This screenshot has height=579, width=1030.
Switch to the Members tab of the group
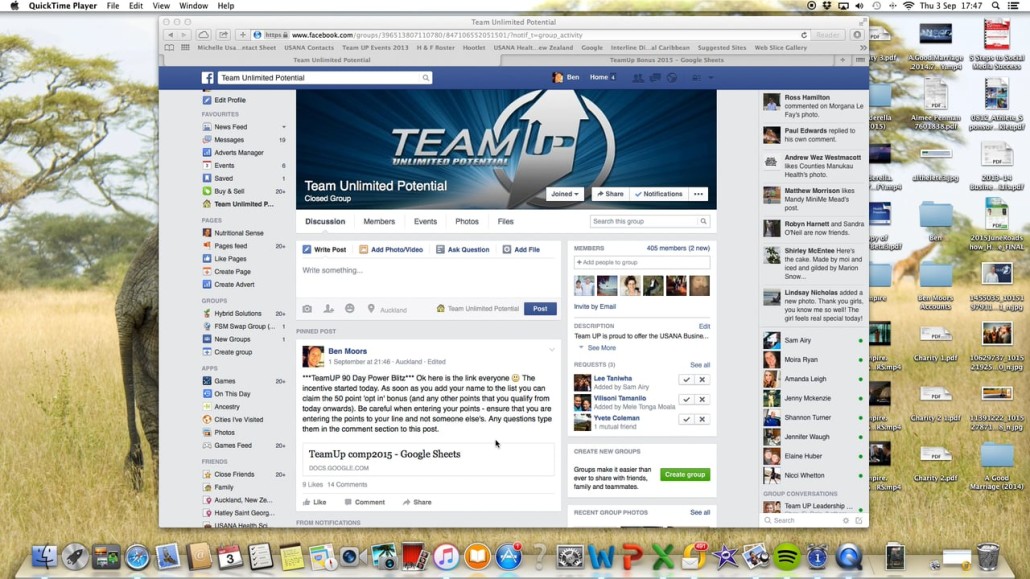tap(379, 221)
